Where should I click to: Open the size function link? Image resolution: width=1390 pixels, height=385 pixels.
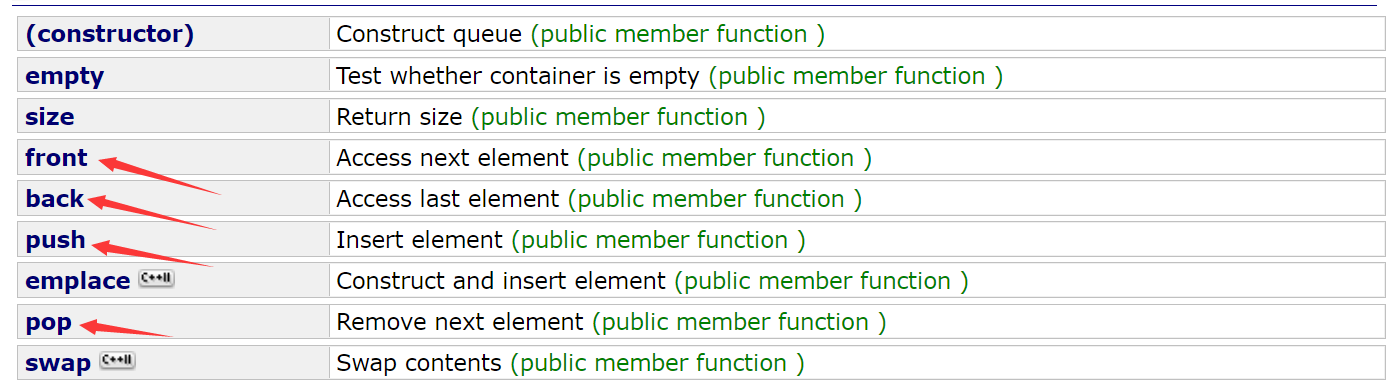point(50,117)
